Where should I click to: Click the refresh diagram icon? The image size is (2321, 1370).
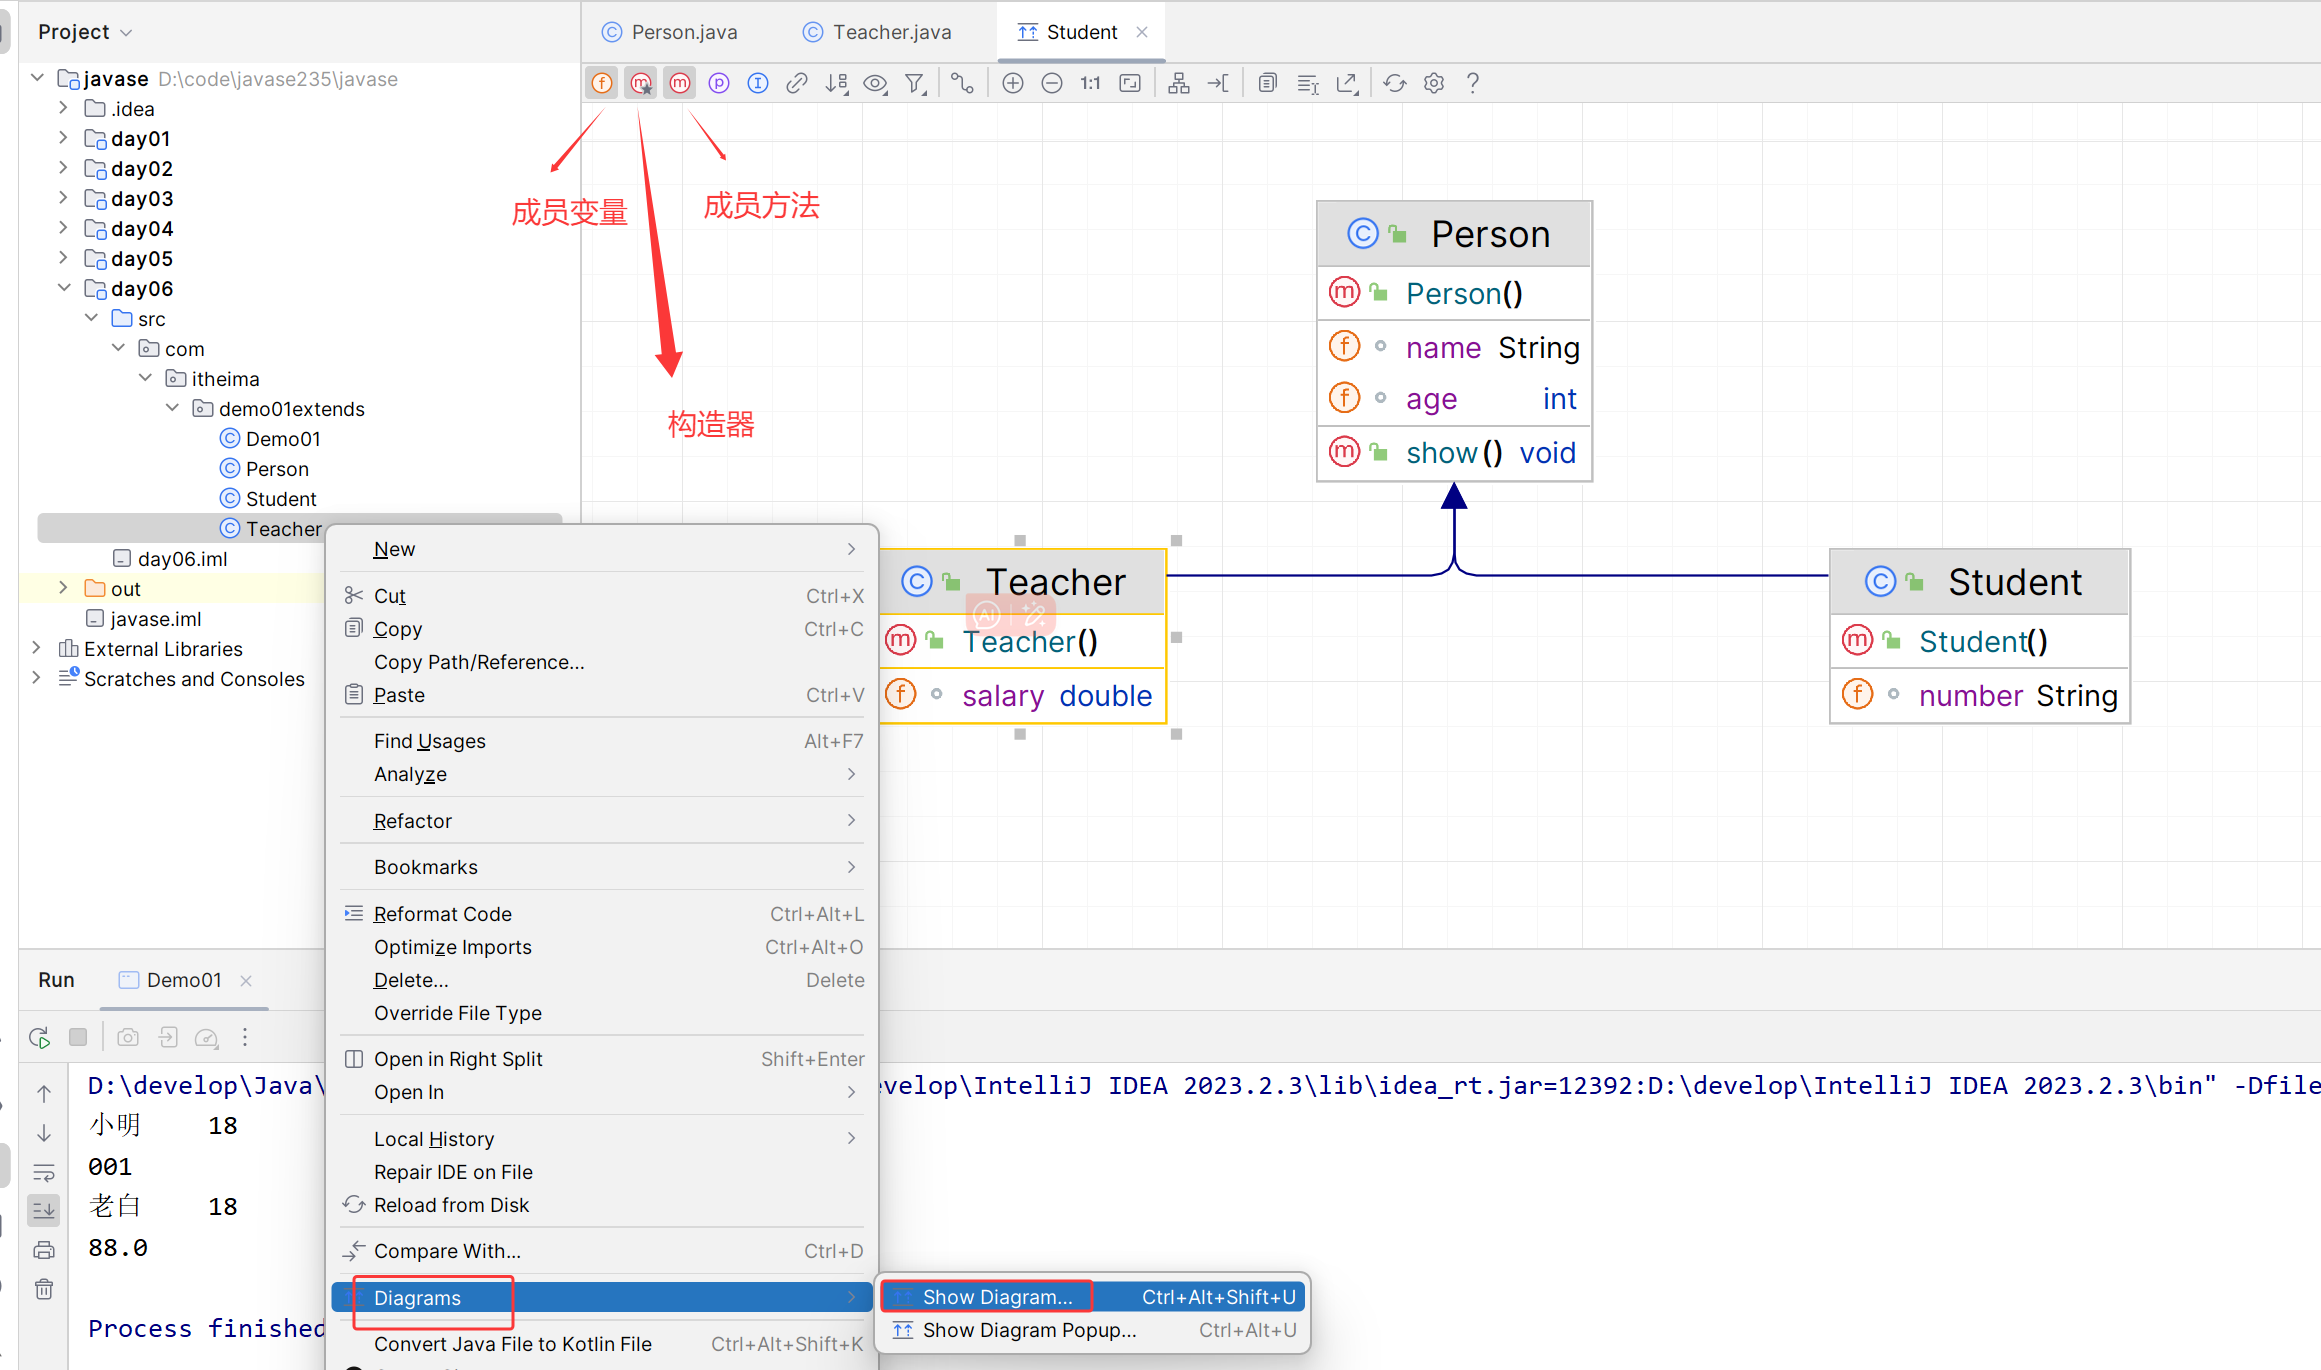coord(1395,83)
